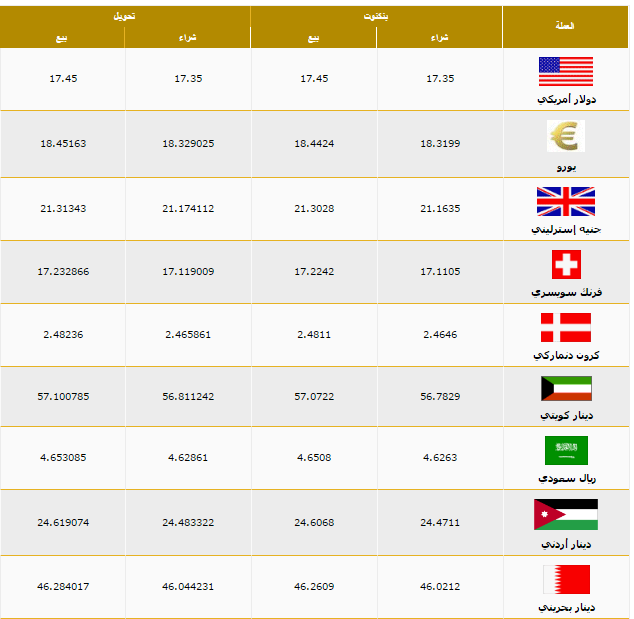634x619 pixels.
Task: Click the دولار امريكي currency label
Action: [566, 99]
